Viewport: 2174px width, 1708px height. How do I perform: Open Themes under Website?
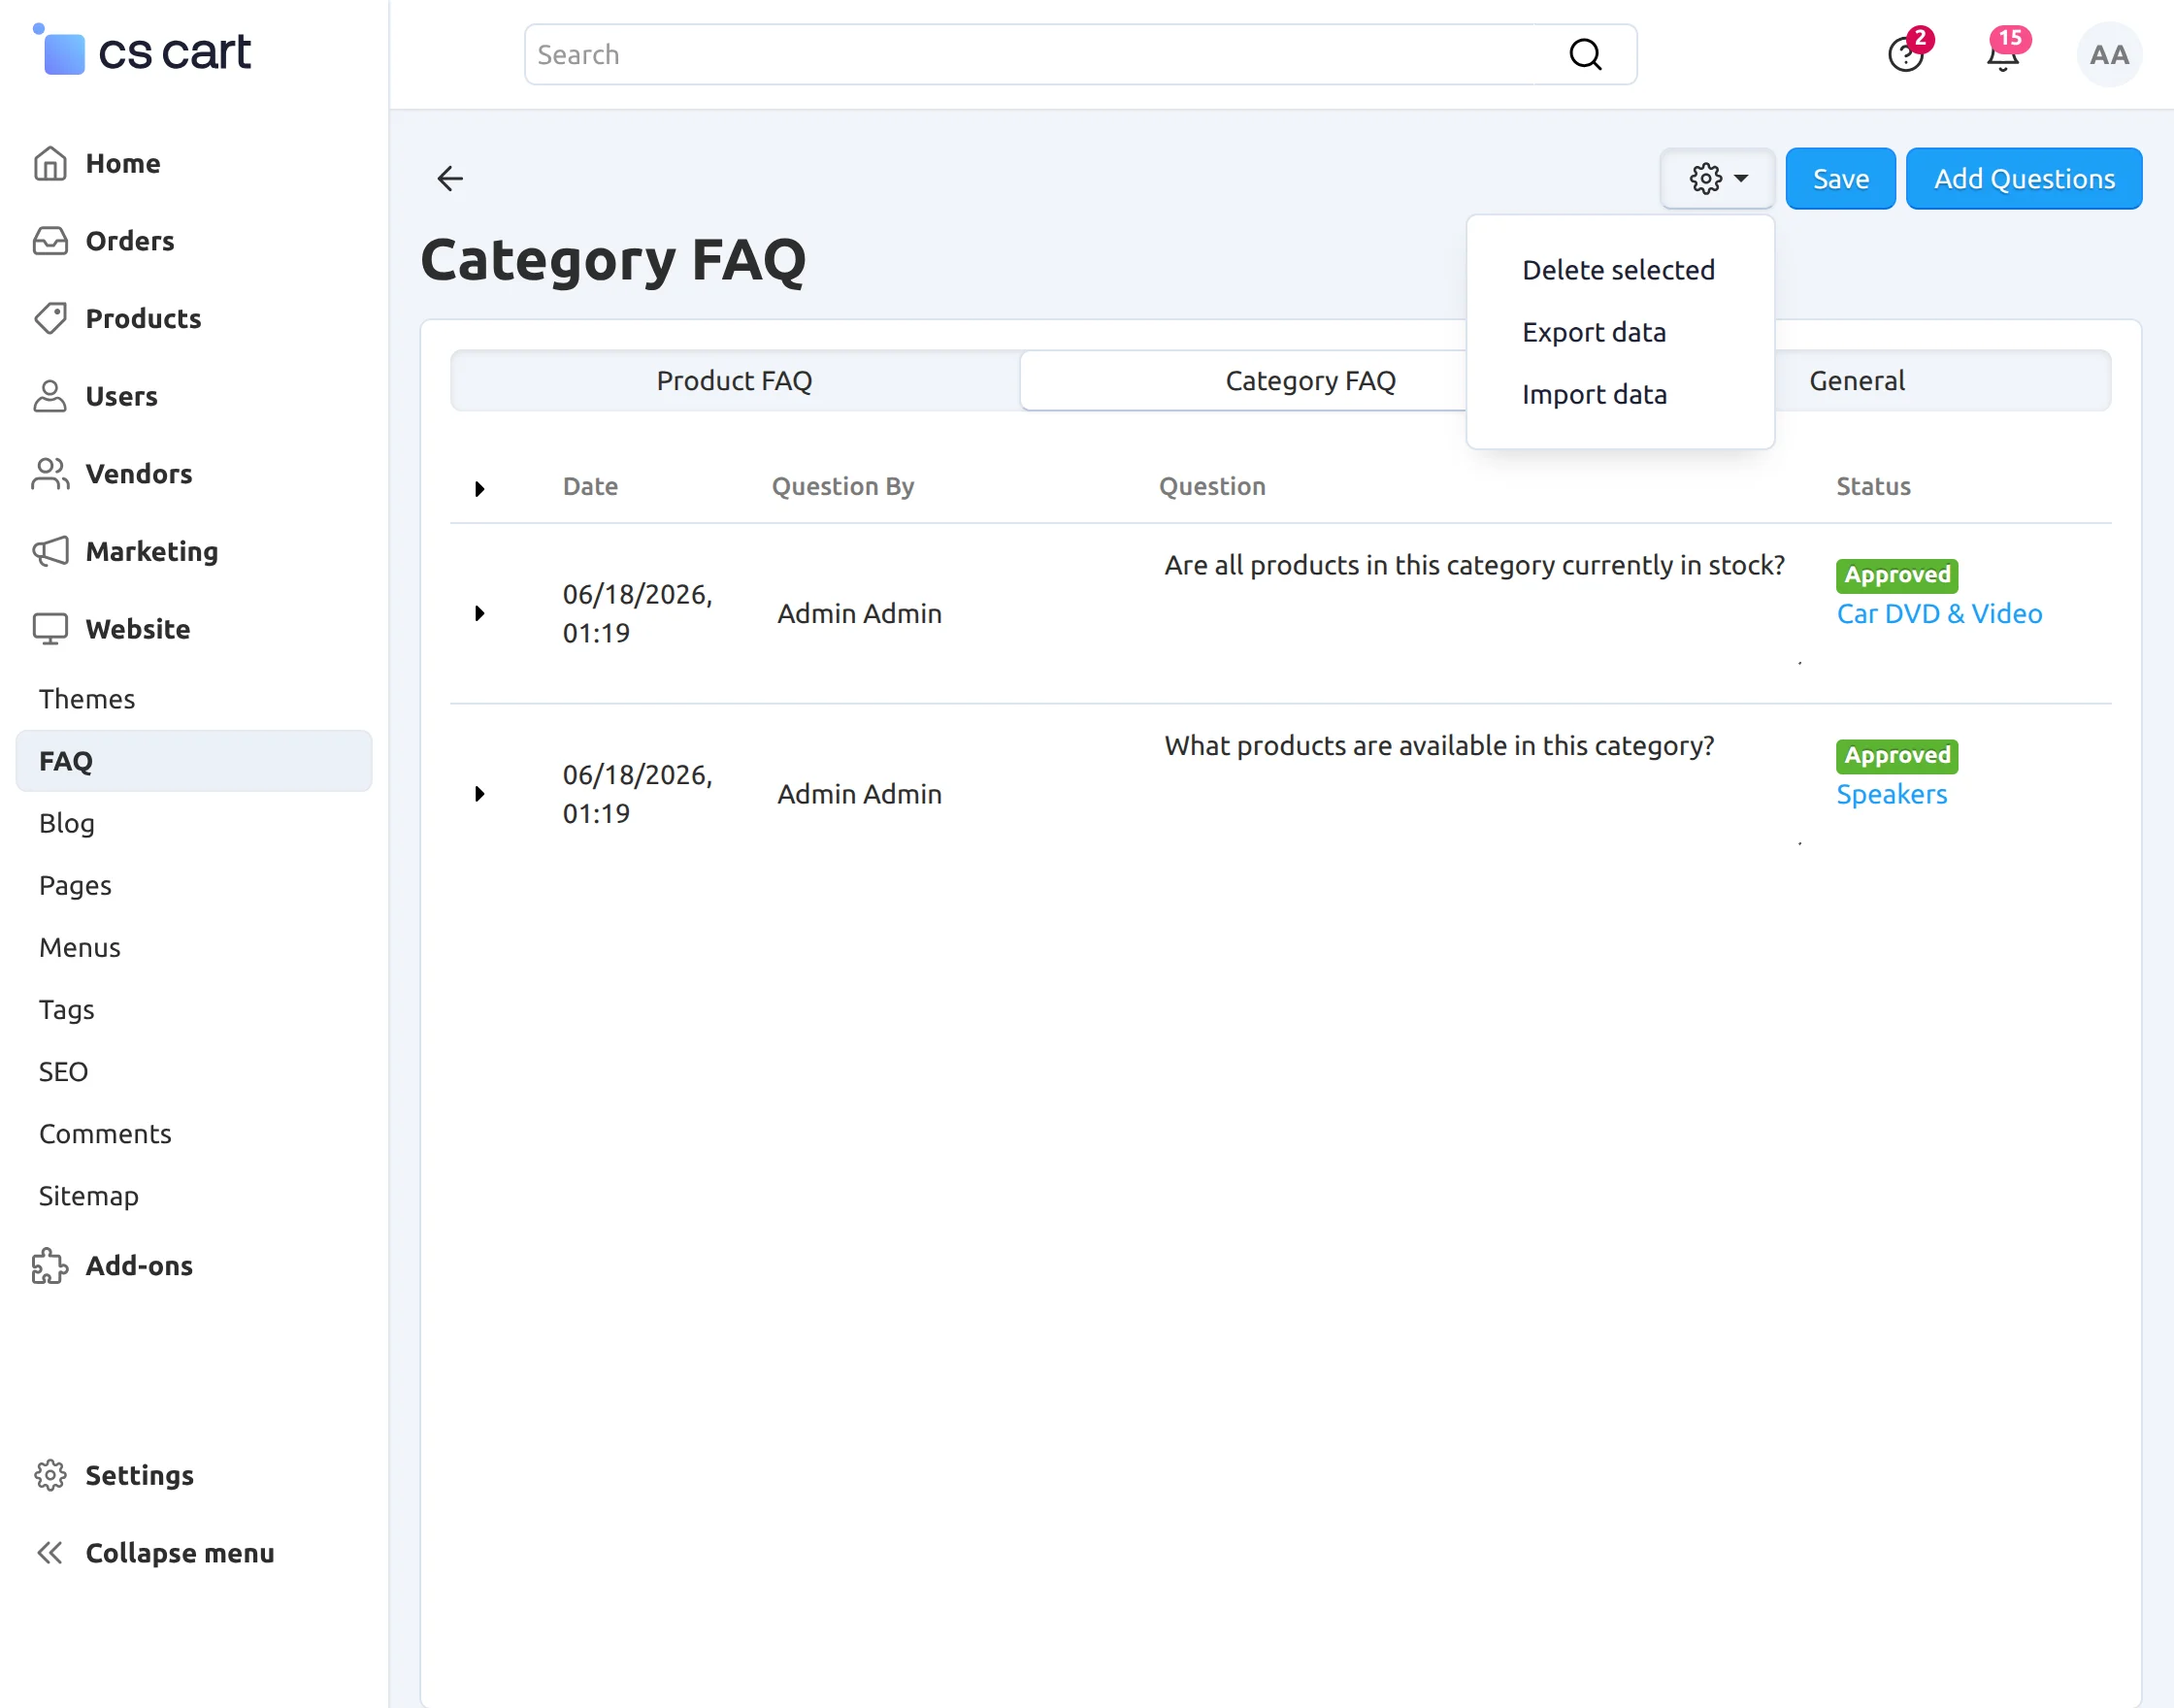(x=86, y=698)
